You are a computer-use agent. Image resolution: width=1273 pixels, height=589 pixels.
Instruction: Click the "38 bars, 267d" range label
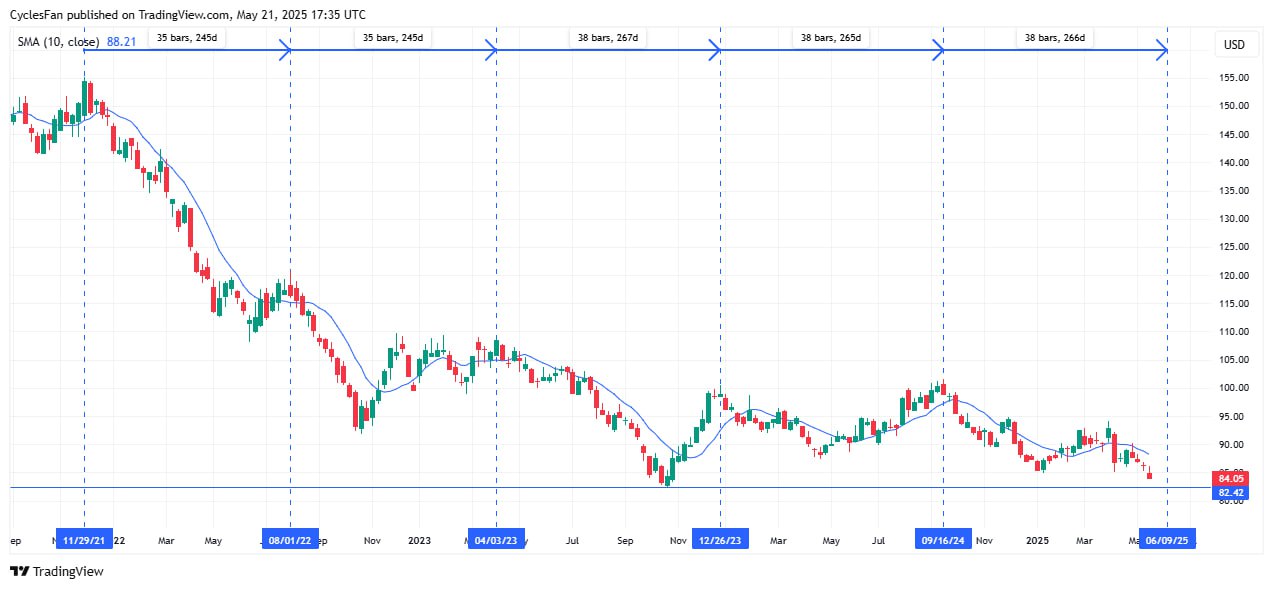tap(608, 38)
